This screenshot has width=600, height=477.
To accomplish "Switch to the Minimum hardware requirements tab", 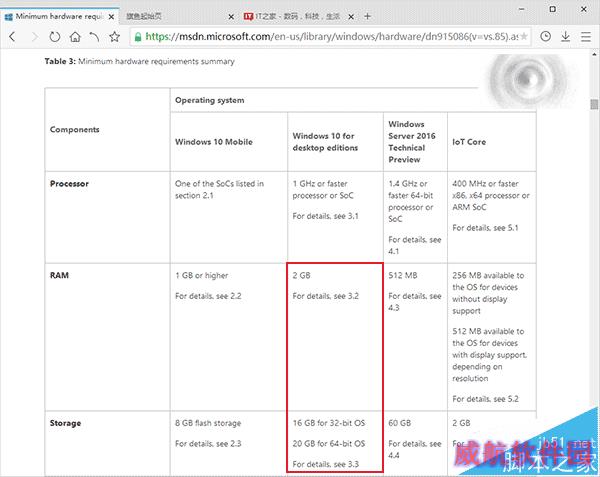I will pyautogui.click(x=60, y=16).
